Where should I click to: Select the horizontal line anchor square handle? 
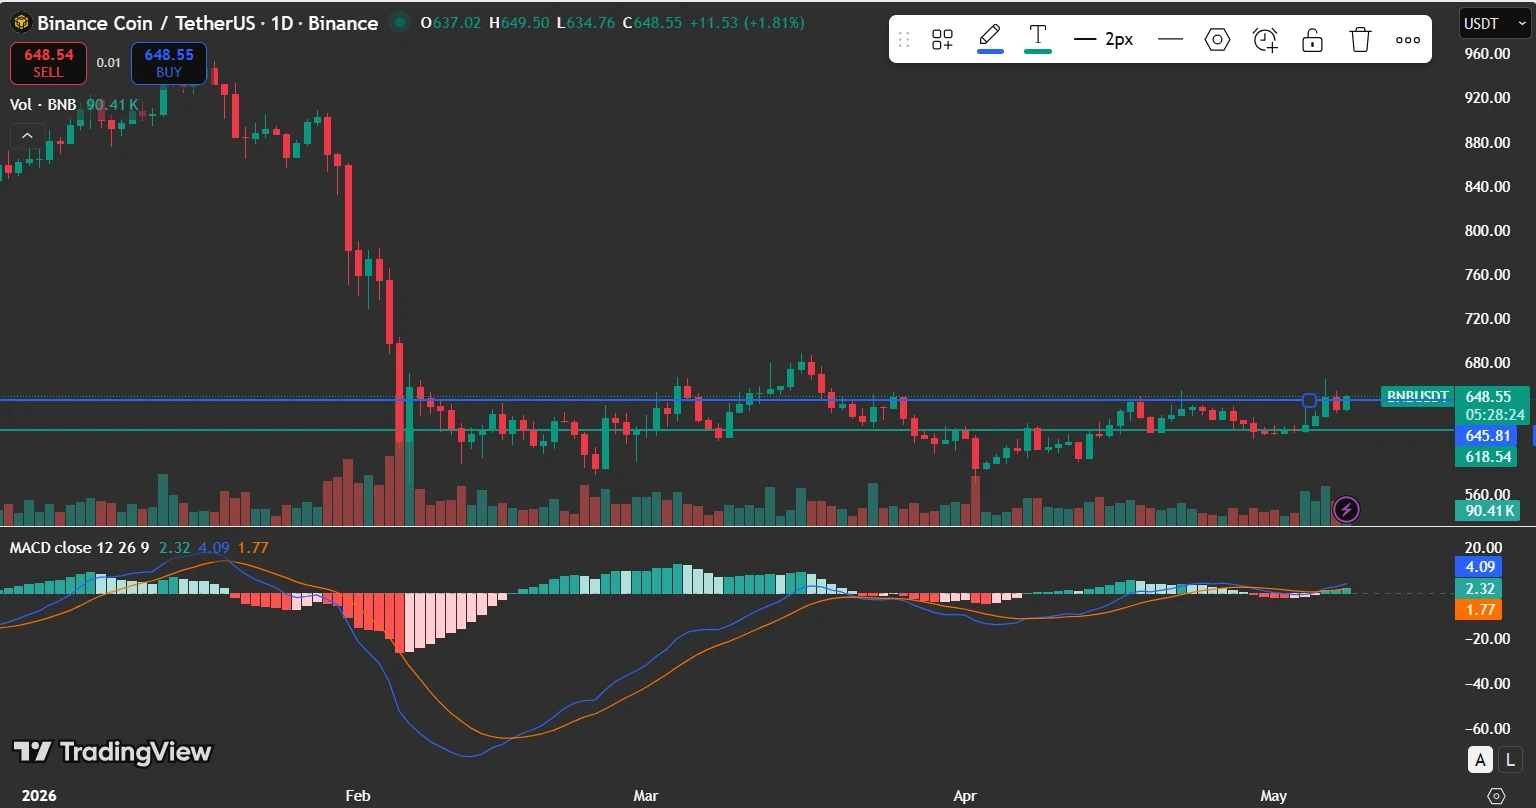click(1309, 400)
